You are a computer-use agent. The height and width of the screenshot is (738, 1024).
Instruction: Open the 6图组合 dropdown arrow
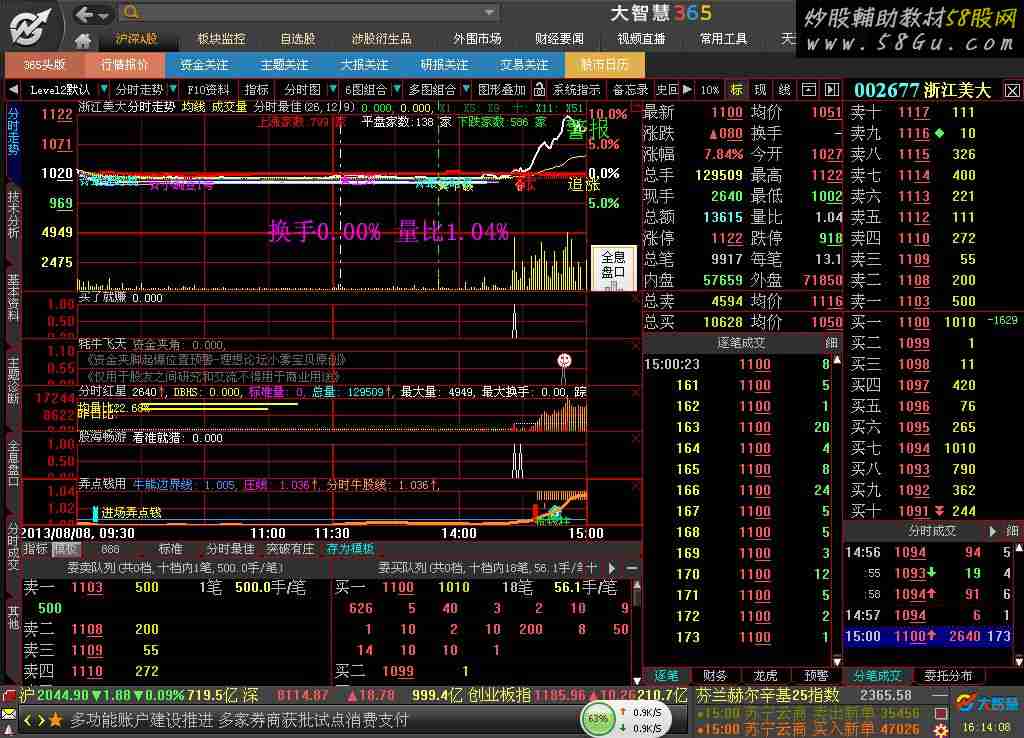tap(396, 89)
